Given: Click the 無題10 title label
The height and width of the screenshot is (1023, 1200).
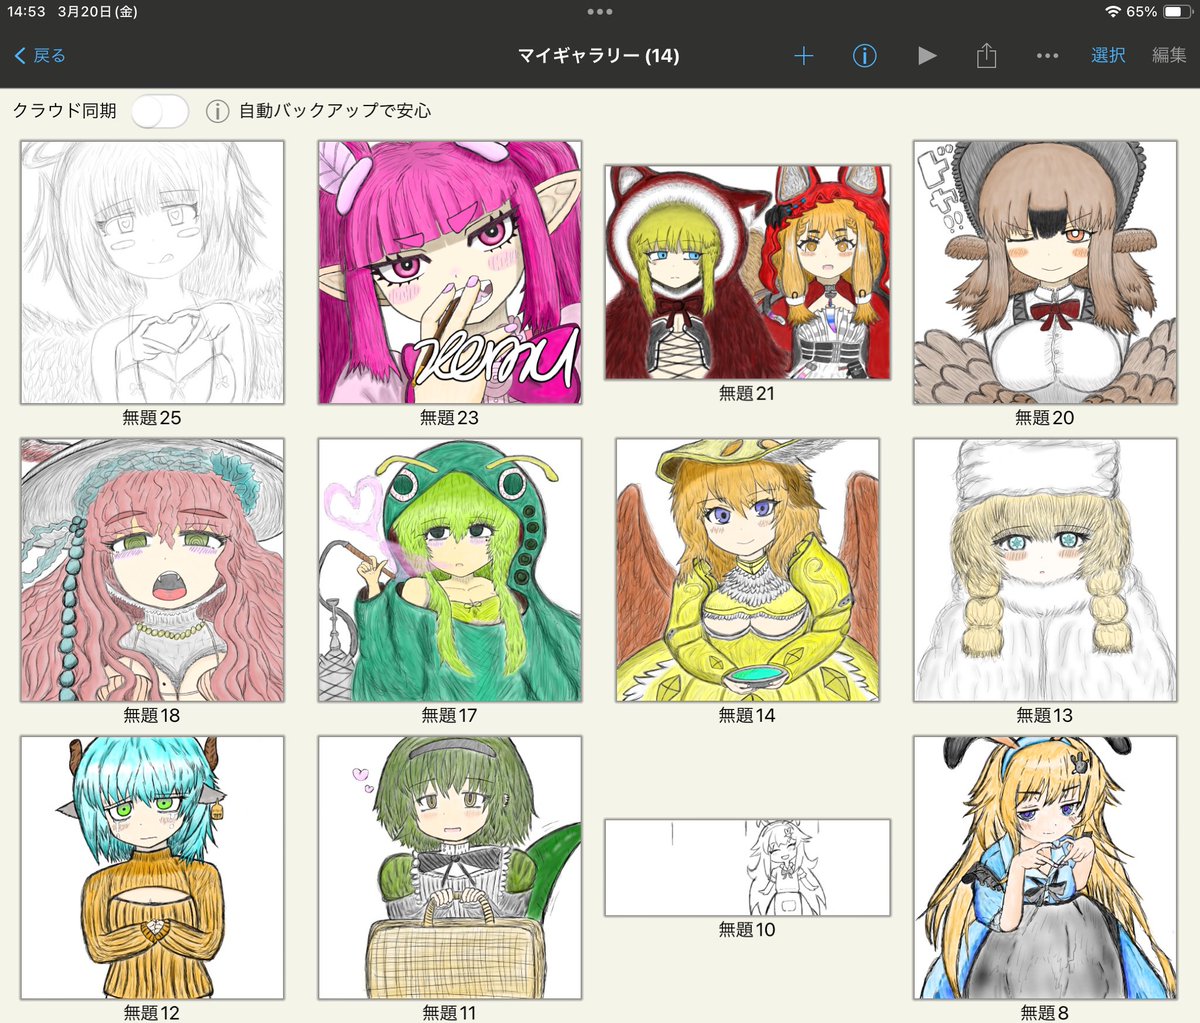Looking at the screenshot, I should pos(747,930).
